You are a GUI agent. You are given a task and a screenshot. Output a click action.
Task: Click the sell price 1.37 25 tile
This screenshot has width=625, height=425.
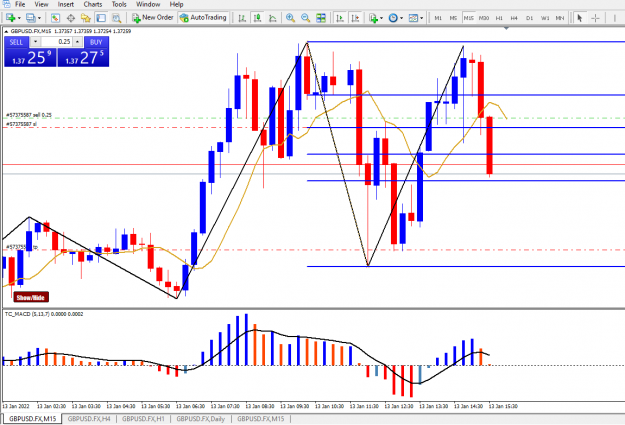pos(30,57)
